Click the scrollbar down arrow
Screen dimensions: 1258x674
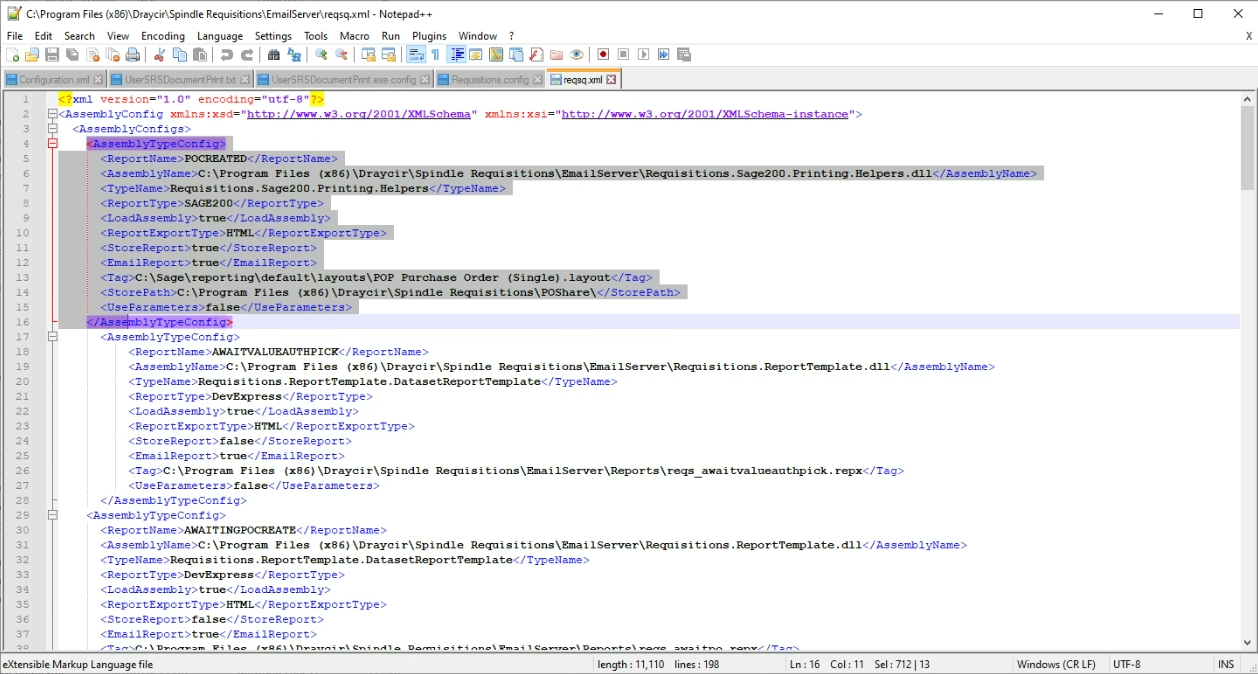tap(1247, 642)
